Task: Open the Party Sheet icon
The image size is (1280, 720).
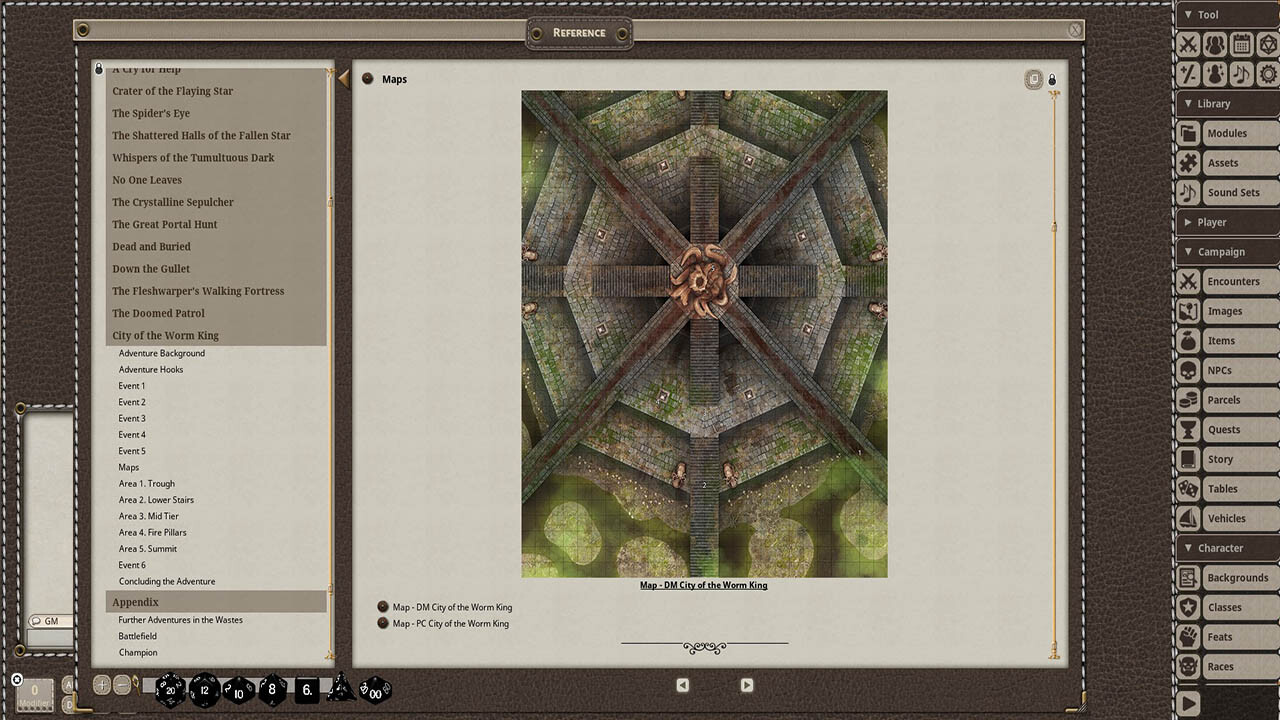Action: tap(1215, 44)
